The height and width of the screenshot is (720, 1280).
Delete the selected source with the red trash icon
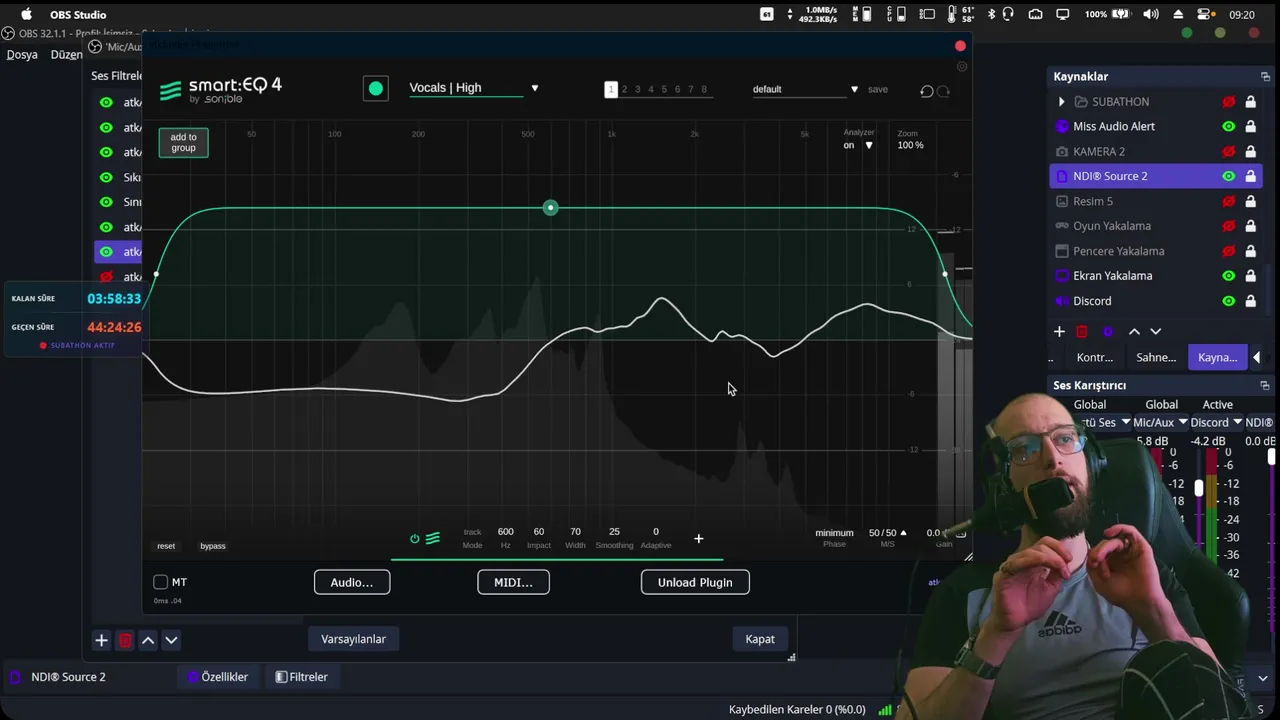[x=1082, y=331]
